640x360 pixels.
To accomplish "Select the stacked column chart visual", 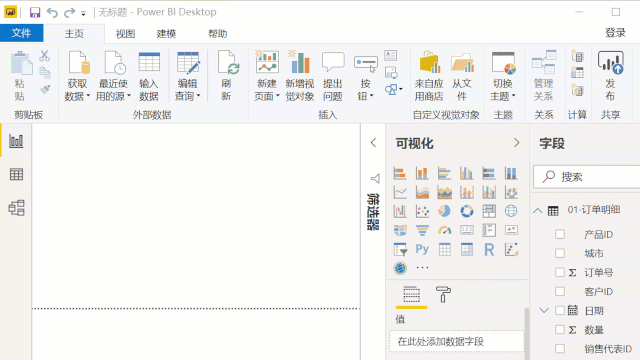I will (x=422, y=173).
